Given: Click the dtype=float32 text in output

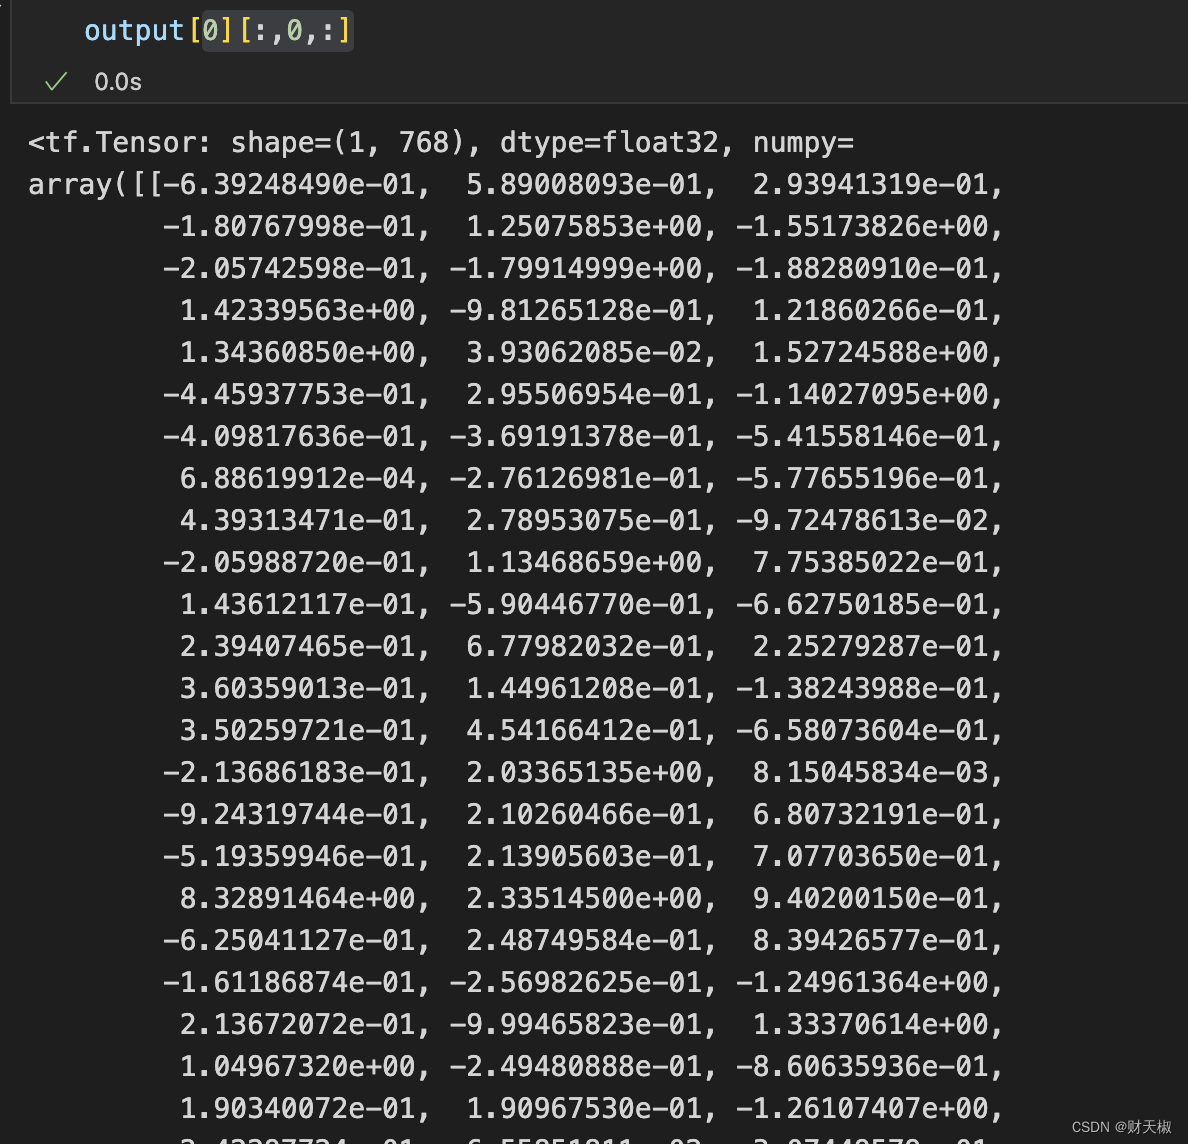Looking at the screenshot, I should point(609,143).
